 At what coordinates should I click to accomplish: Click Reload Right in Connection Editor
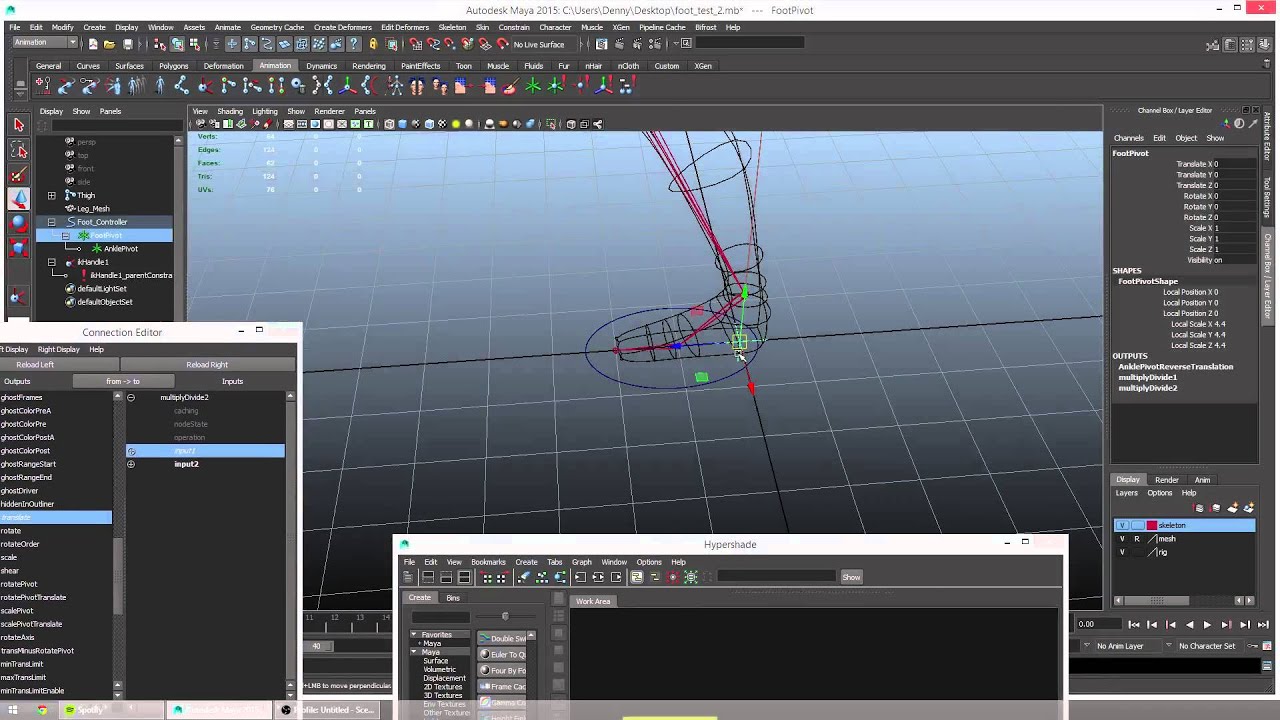click(x=207, y=365)
